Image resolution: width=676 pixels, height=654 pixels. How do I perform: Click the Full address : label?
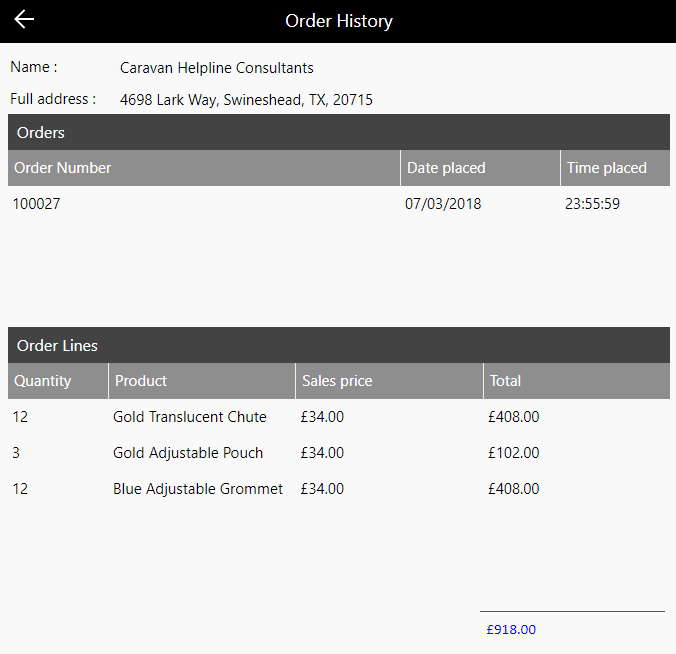tap(53, 99)
